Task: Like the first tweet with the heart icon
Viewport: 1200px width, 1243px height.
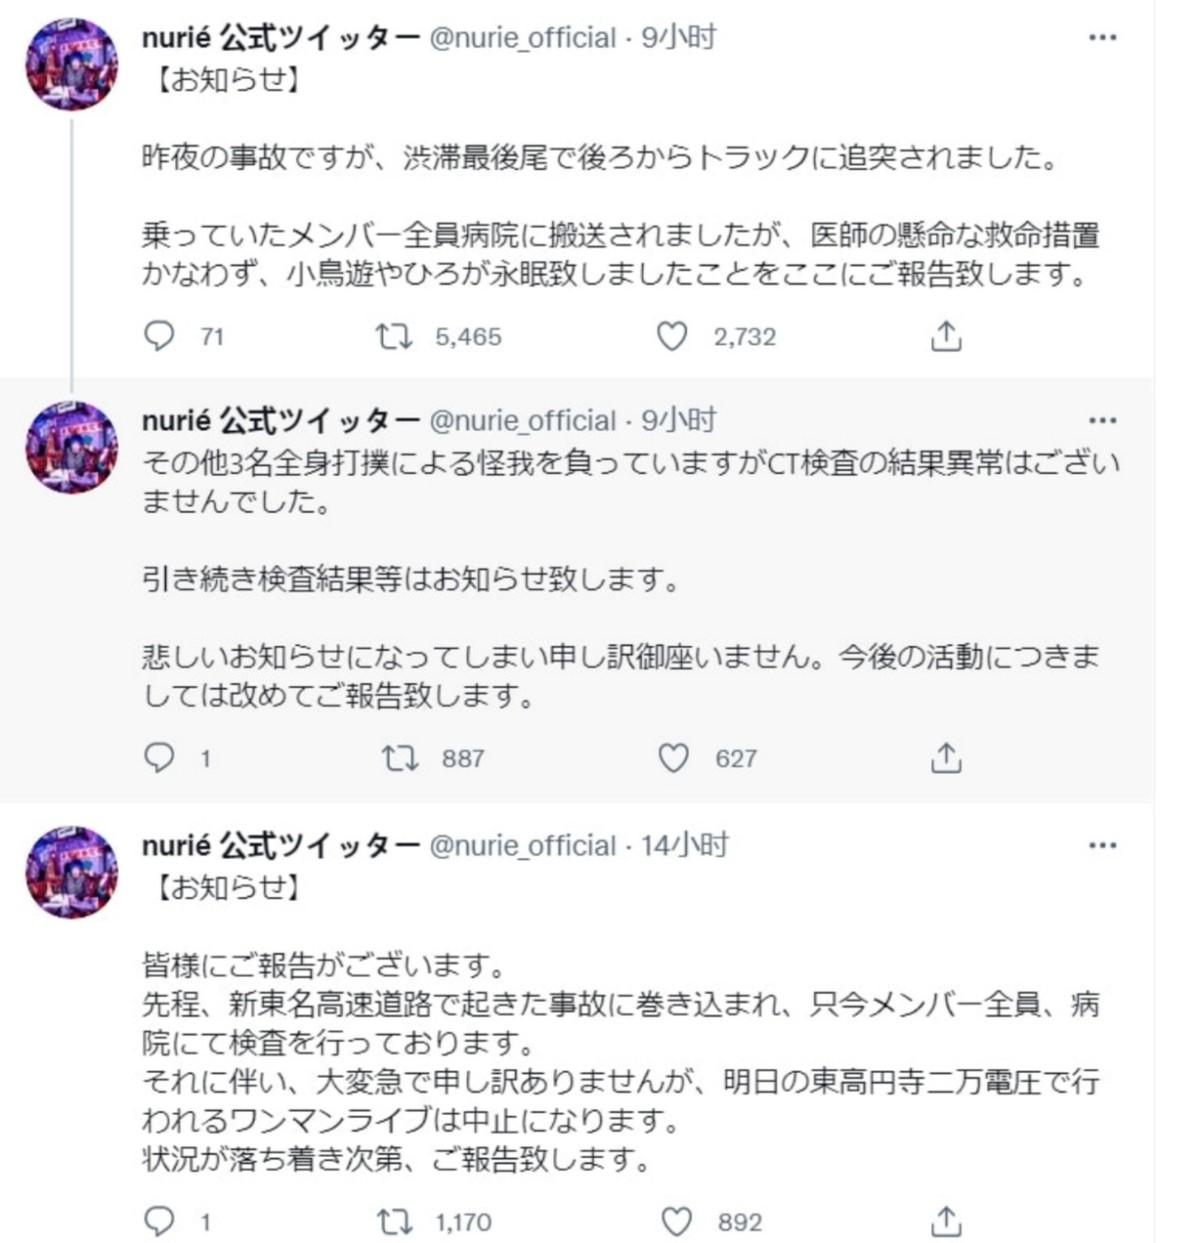Action: [672, 337]
